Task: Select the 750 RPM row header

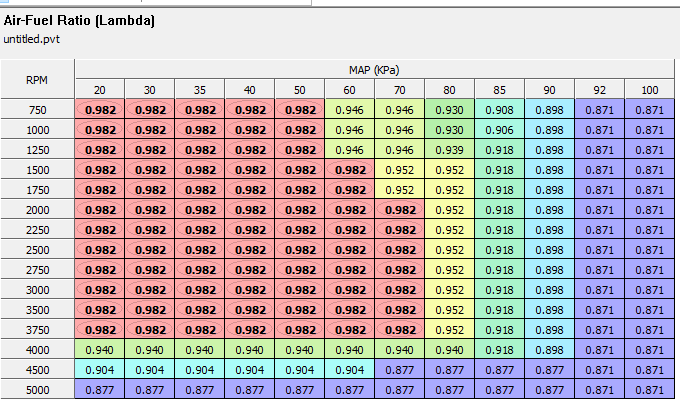Action: click(37, 110)
